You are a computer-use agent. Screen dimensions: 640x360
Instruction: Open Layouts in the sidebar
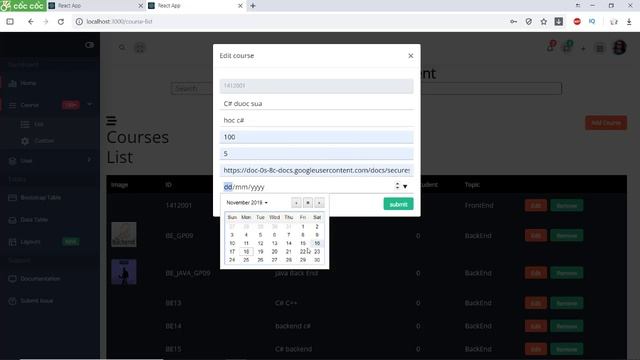(x=30, y=242)
